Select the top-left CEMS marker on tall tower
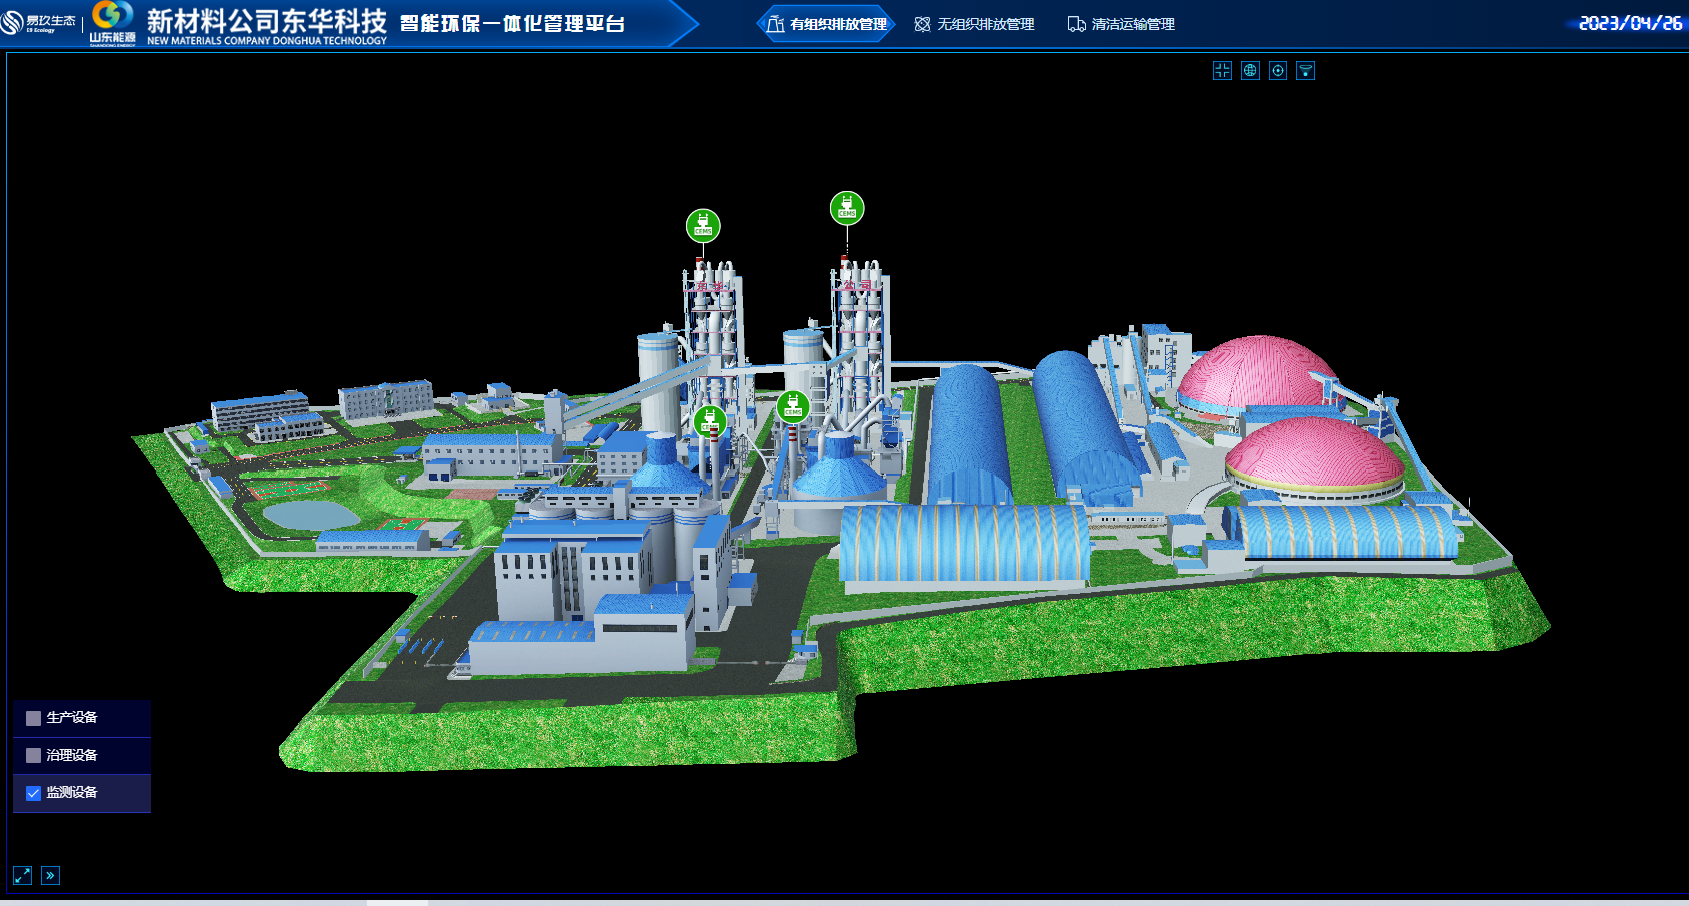 (703, 226)
